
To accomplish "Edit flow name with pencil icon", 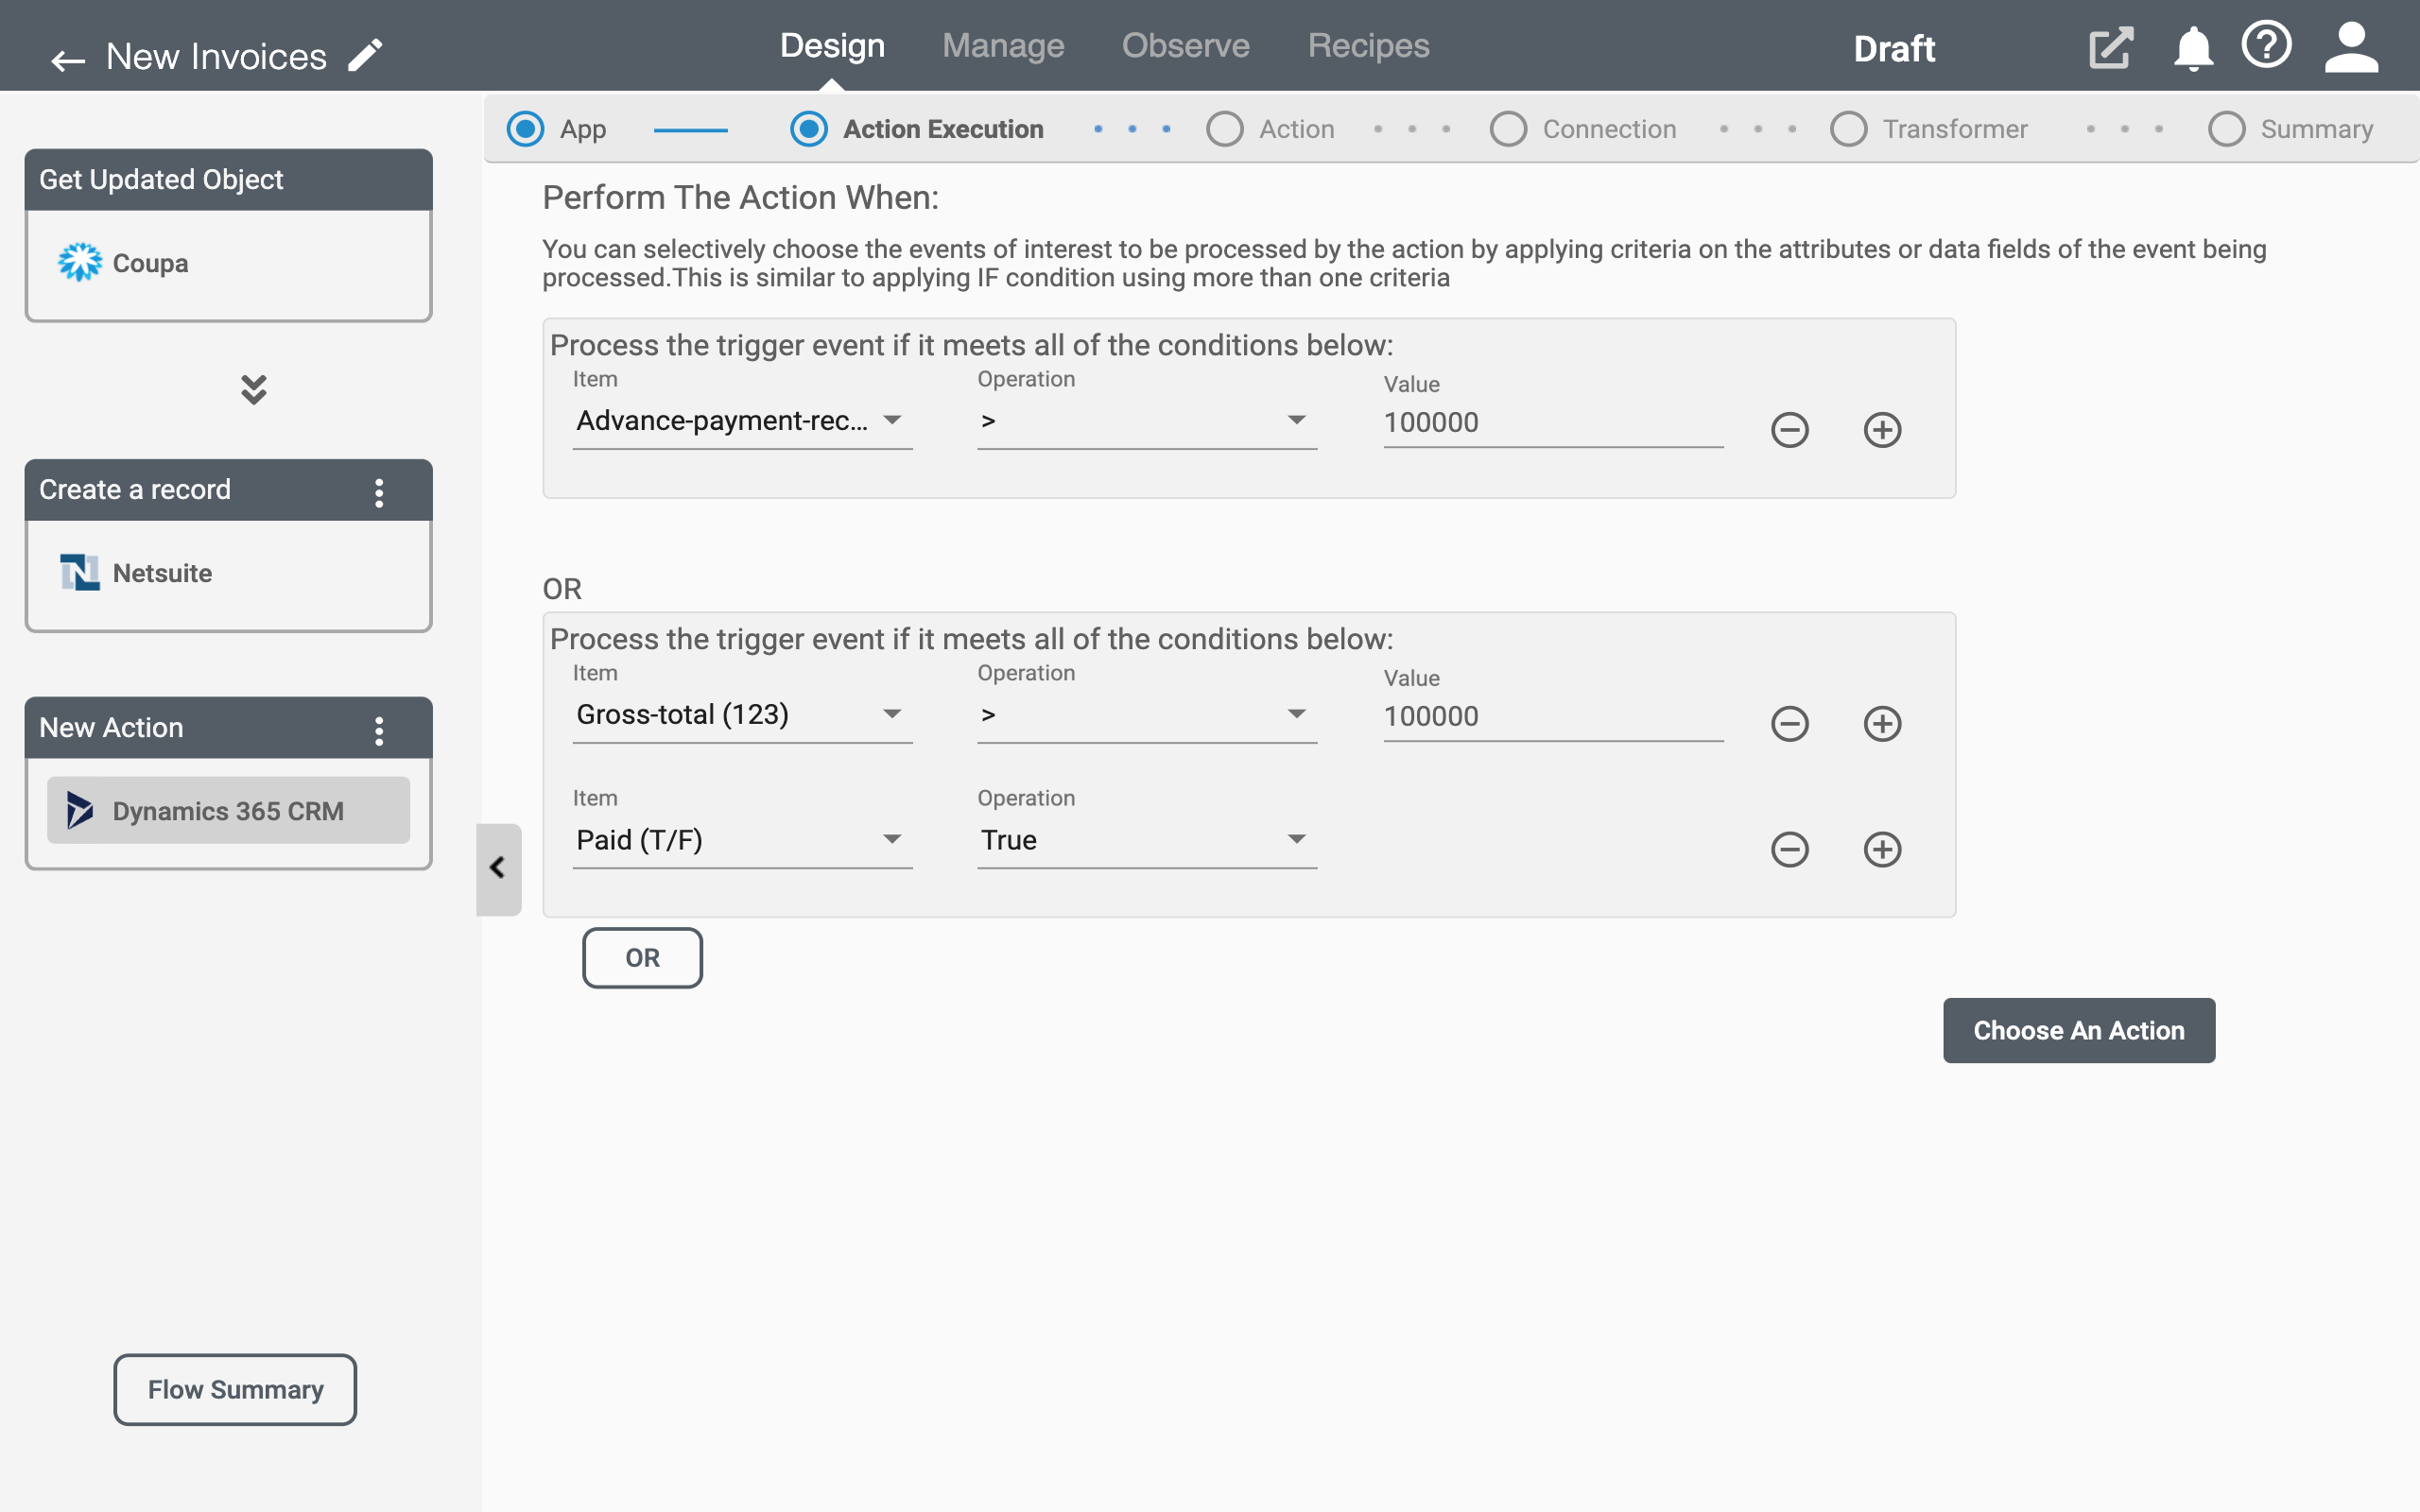I will (365, 55).
